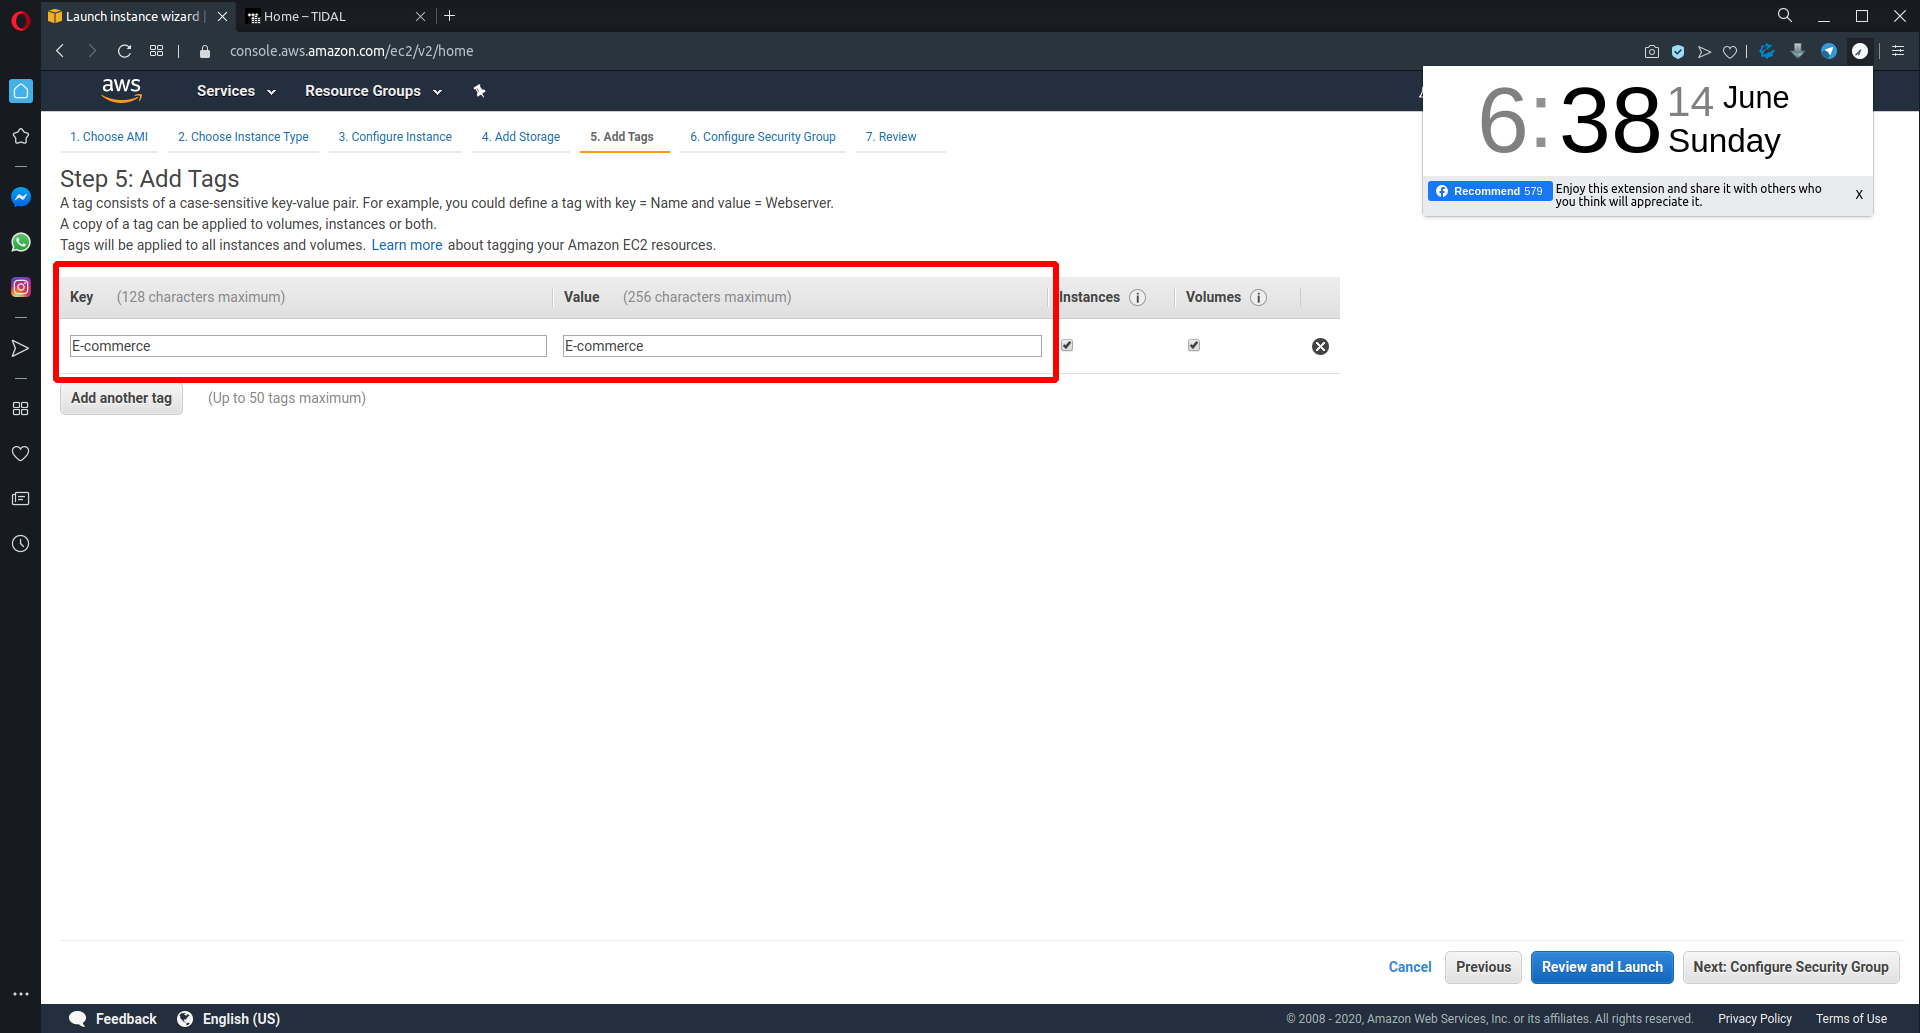Show Volumes info icon
The height and width of the screenshot is (1033, 1920).
coord(1259,297)
